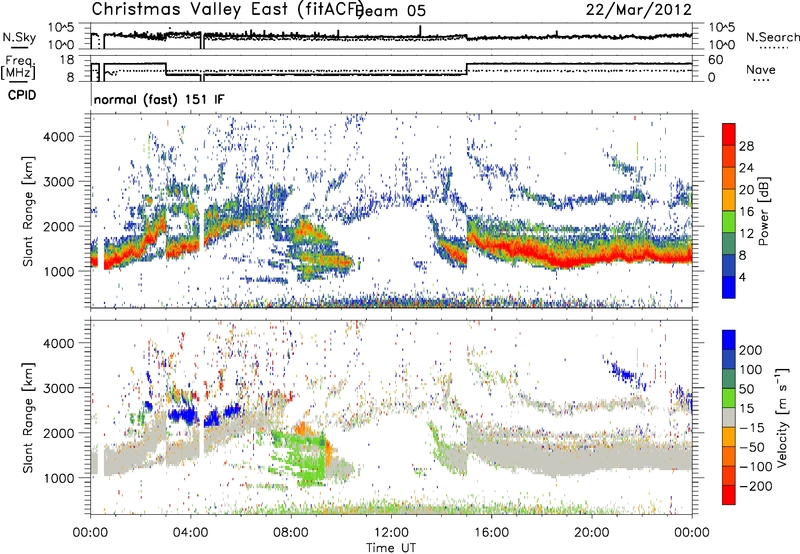Image resolution: width=800 pixels, height=554 pixels.
Task: Click the gray segment of the velocity colorbar
Action: 729,418
